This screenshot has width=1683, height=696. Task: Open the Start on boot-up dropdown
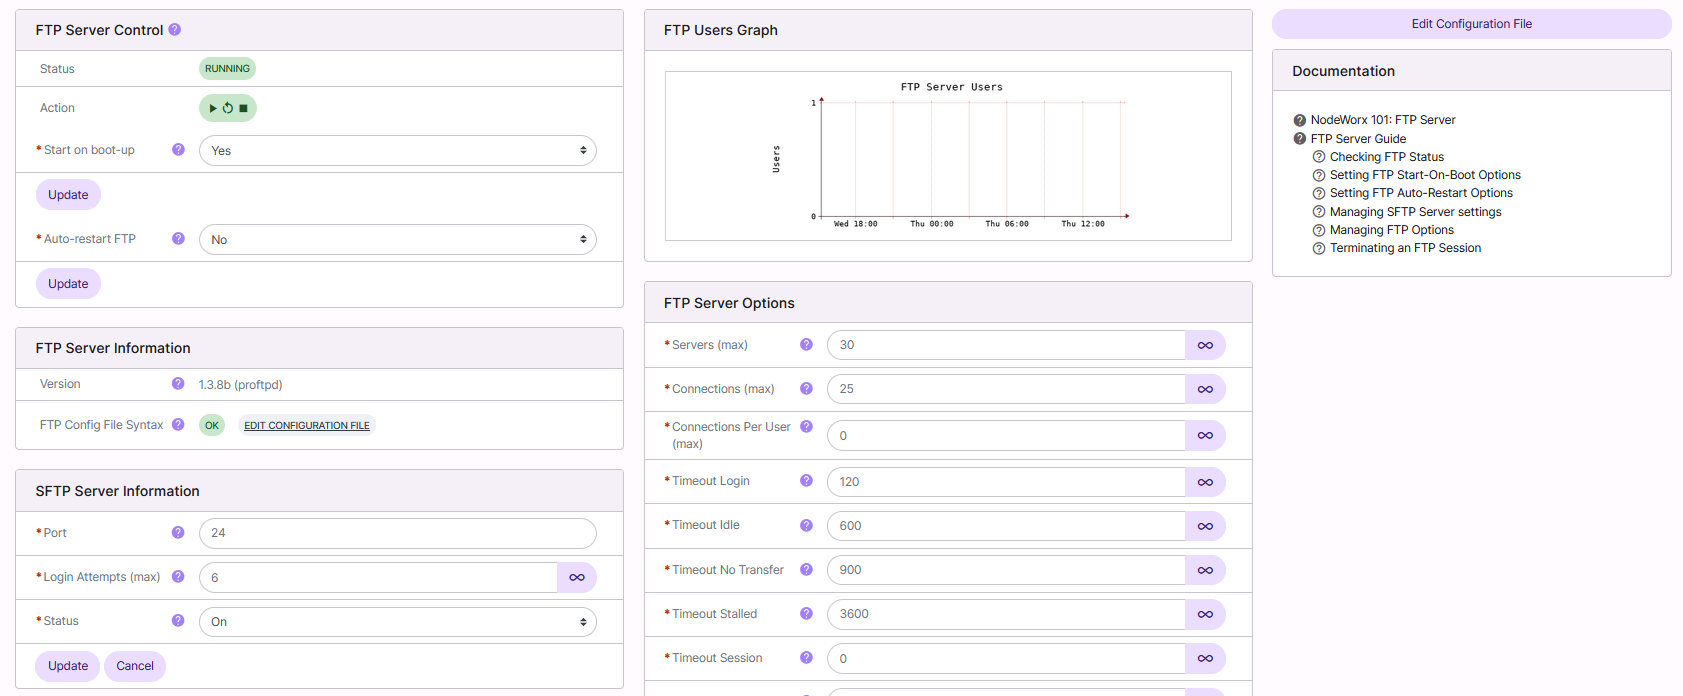pos(397,151)
